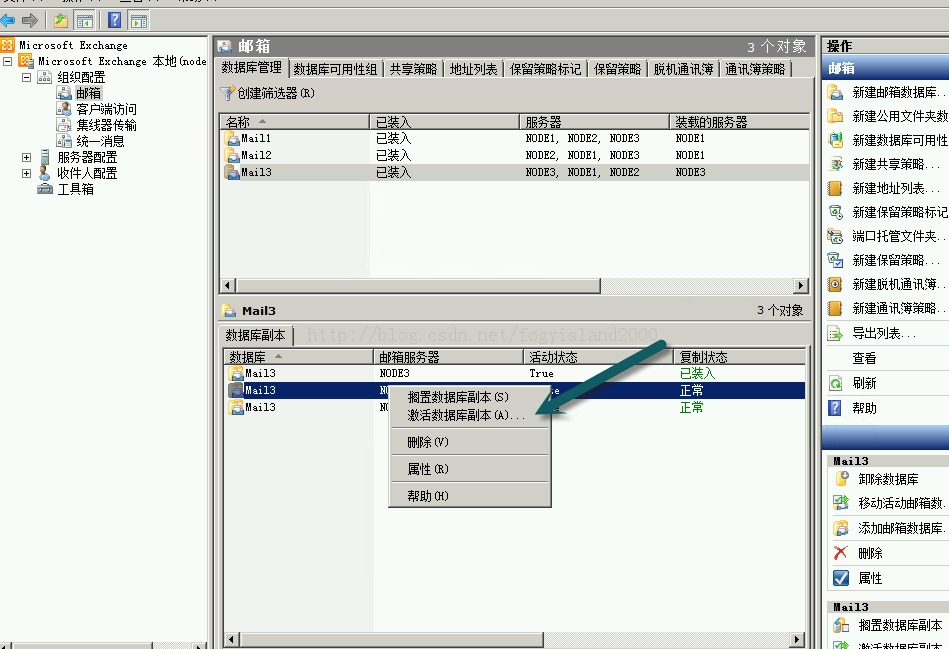Switch to 脱机通讯簿 tab
949x649 pixels.
(x=683, y=69)
